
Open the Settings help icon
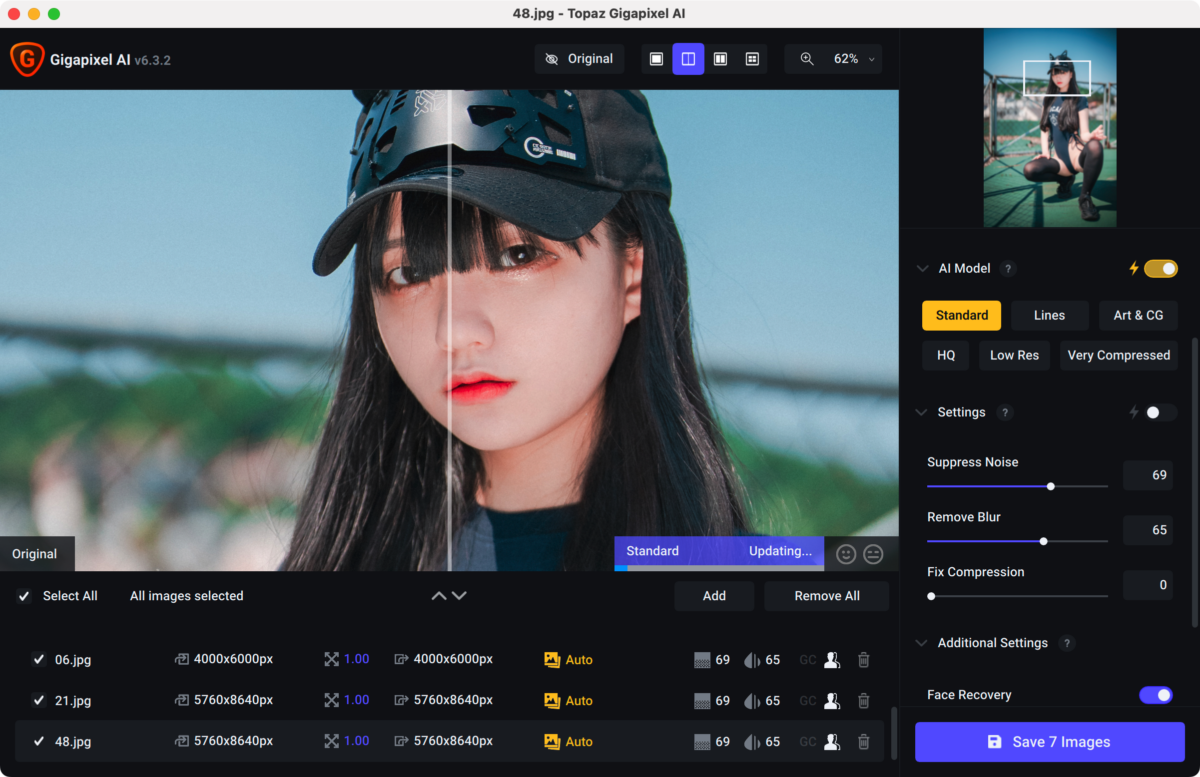(x=1005, y=412)
